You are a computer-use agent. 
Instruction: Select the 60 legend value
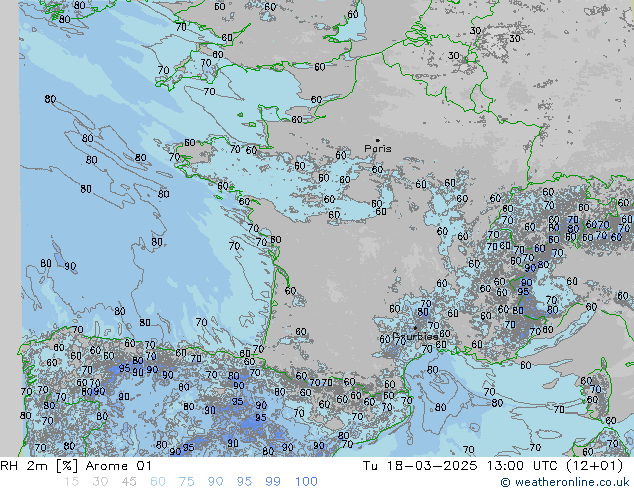tap(158, 482)
